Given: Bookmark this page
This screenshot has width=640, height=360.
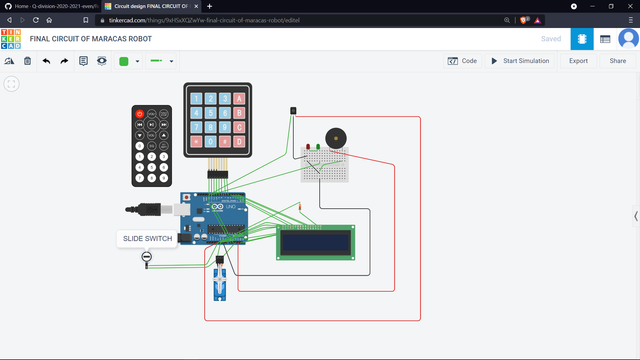Looking at the screenshot, I should click(85, 20).
